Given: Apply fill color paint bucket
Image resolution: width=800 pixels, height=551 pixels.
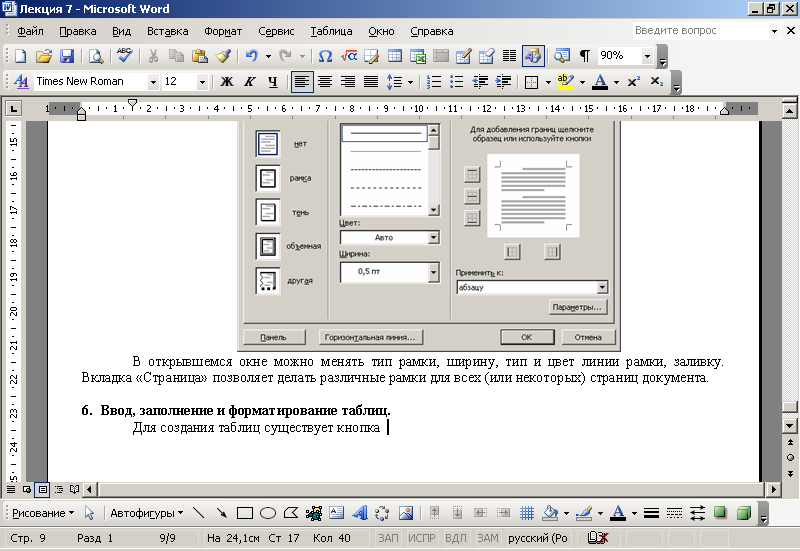Looking at the screenshot, I should click(x=550, y=513).
